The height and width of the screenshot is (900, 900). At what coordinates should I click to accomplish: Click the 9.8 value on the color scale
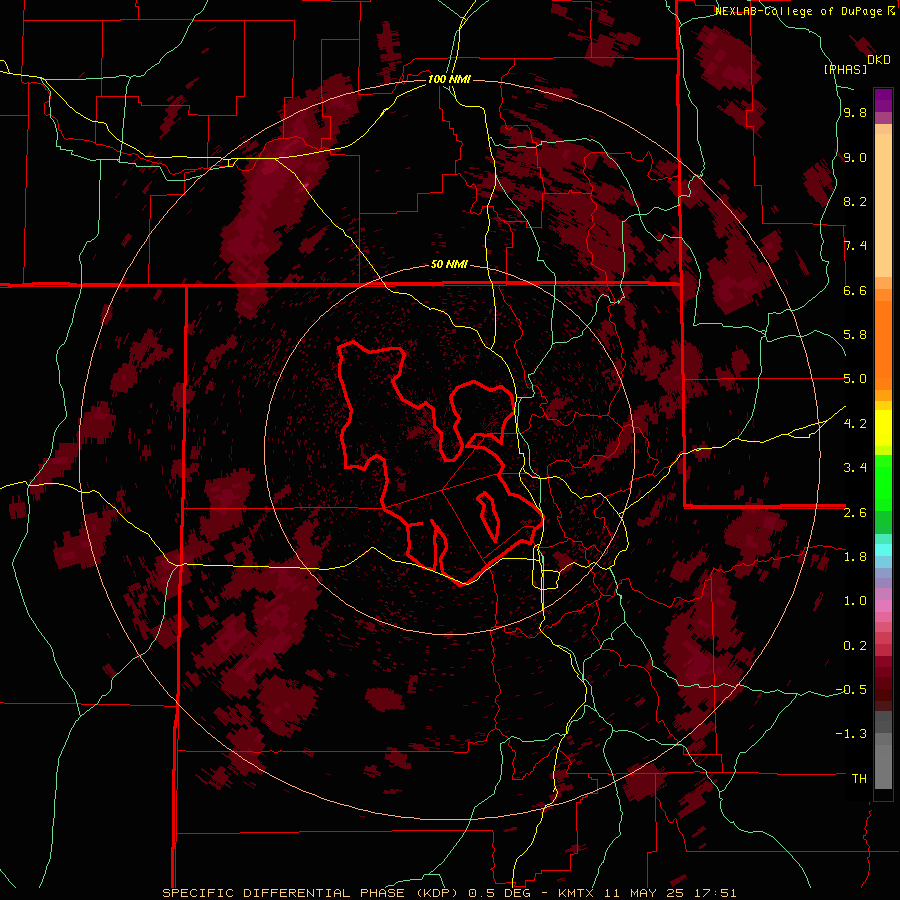855,113
